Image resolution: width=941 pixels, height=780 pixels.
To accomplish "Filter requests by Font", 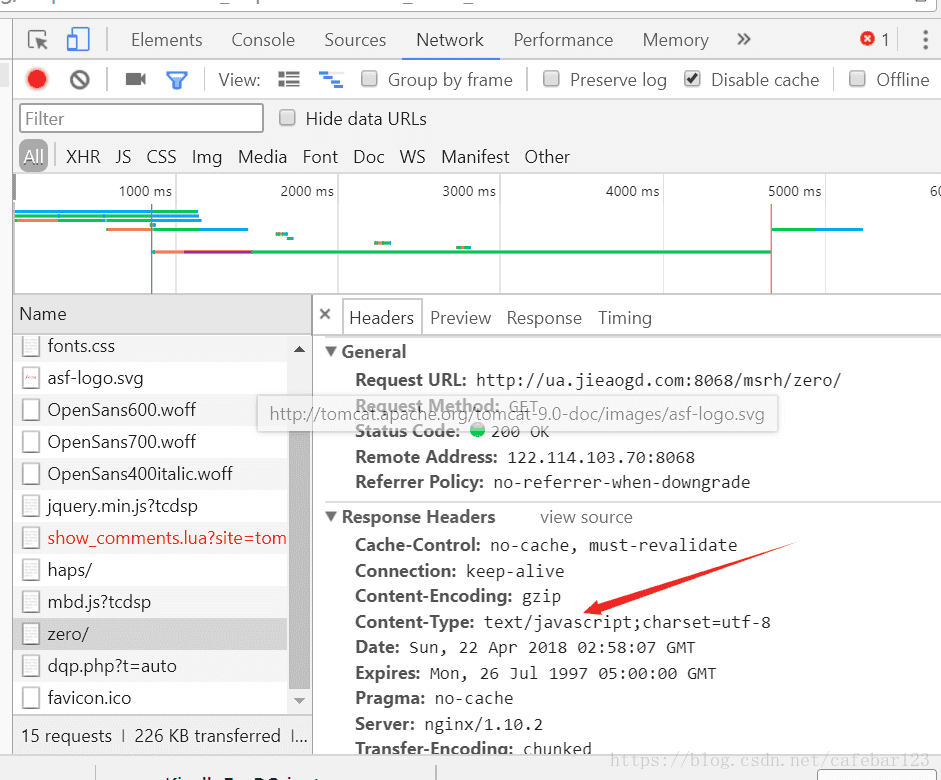I will point(320,157).
